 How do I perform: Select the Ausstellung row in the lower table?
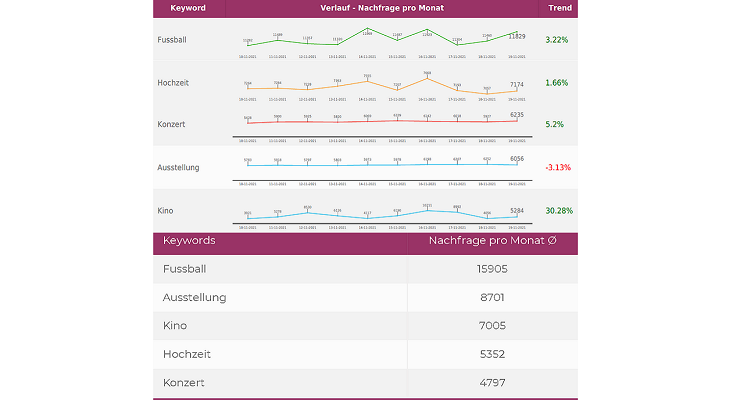pyautogui.click(x=365, y=298)
